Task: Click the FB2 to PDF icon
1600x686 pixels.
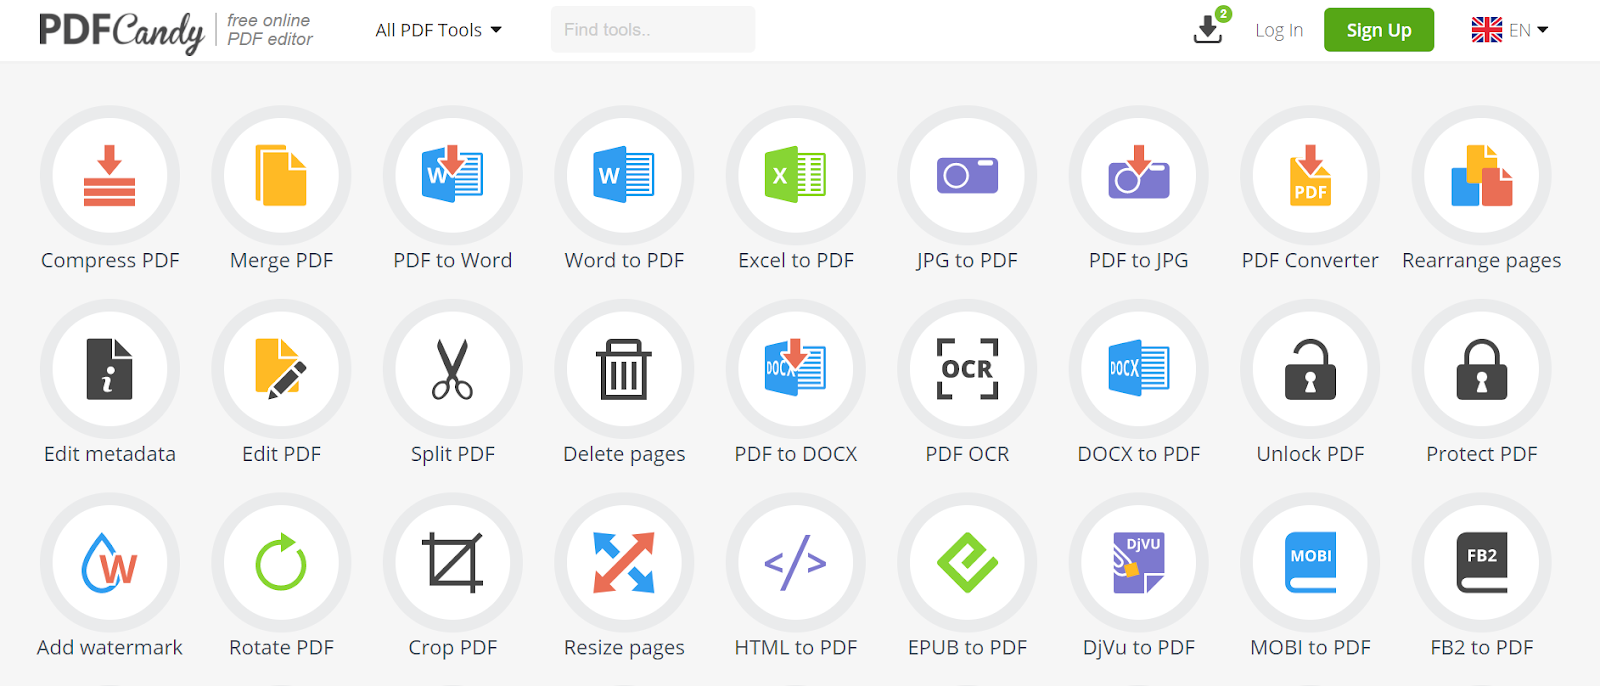Action: pos(1482,563)
